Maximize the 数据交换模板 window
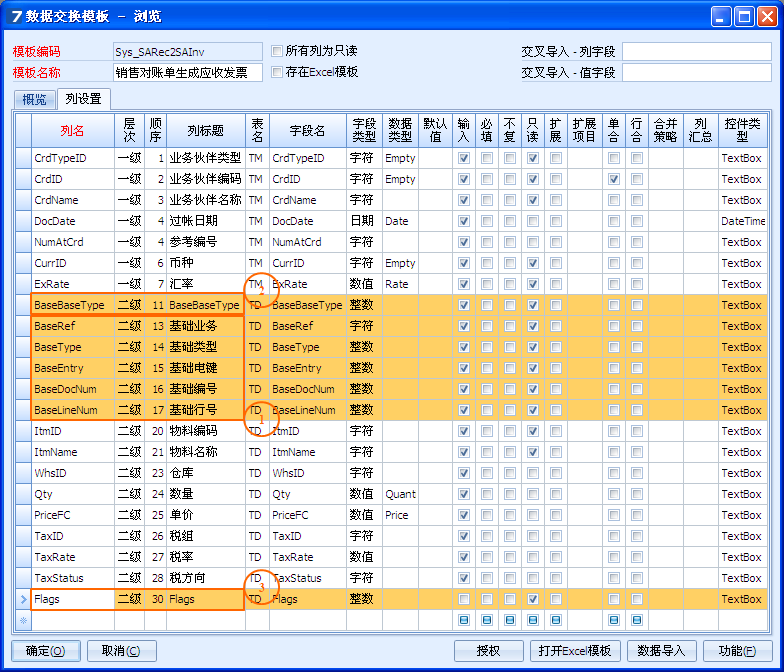784x672 pixels. coord(744,17)
